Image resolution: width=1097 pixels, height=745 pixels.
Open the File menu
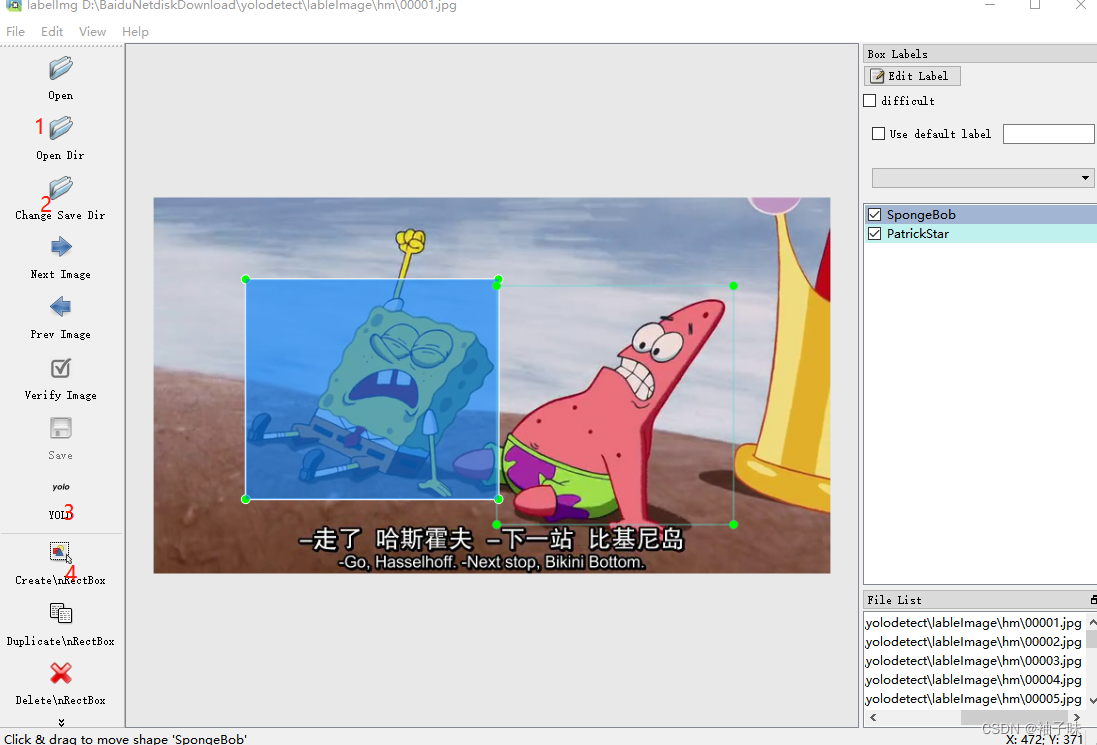pyautogui.click(x=15, y=31)
